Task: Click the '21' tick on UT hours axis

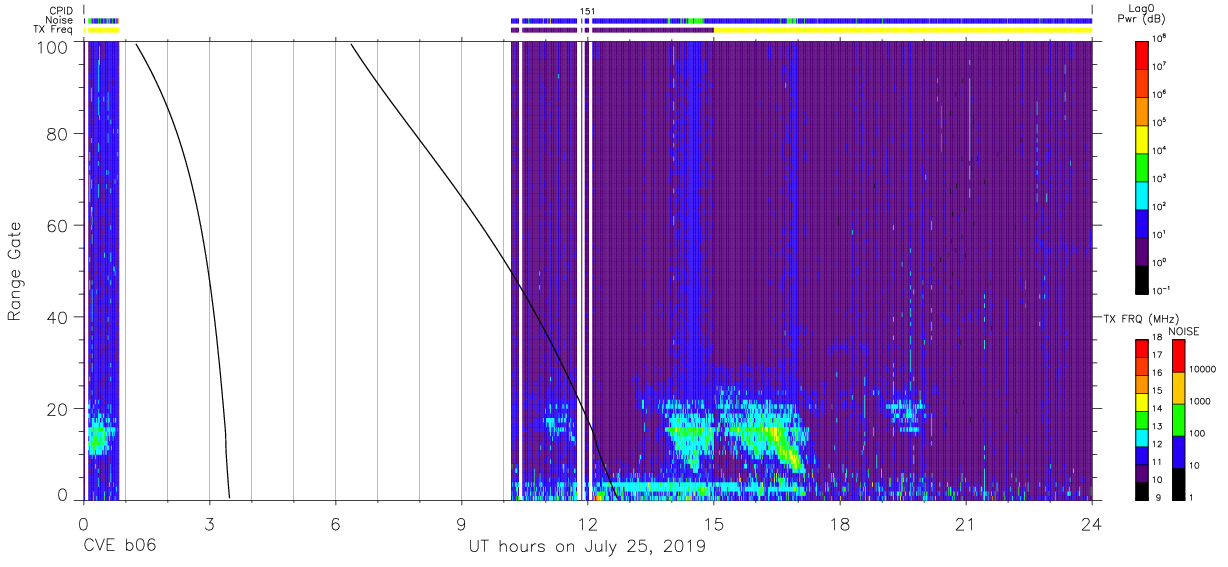Action: (x=966, y=522)
